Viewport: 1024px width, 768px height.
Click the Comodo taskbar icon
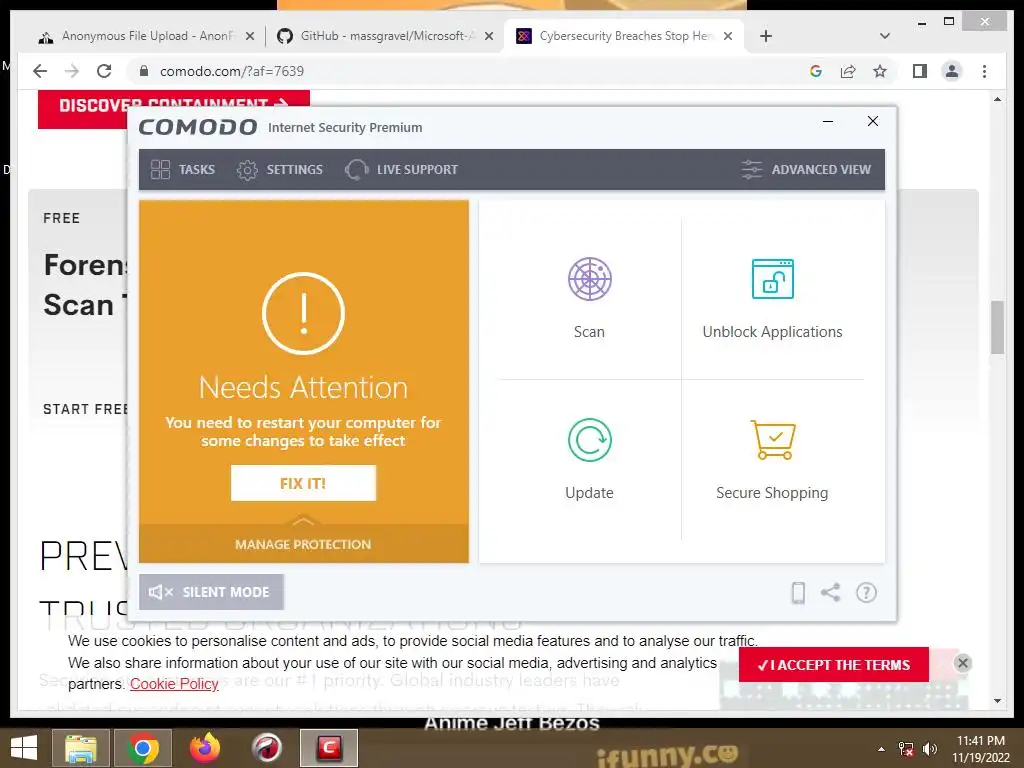[329, 748]
